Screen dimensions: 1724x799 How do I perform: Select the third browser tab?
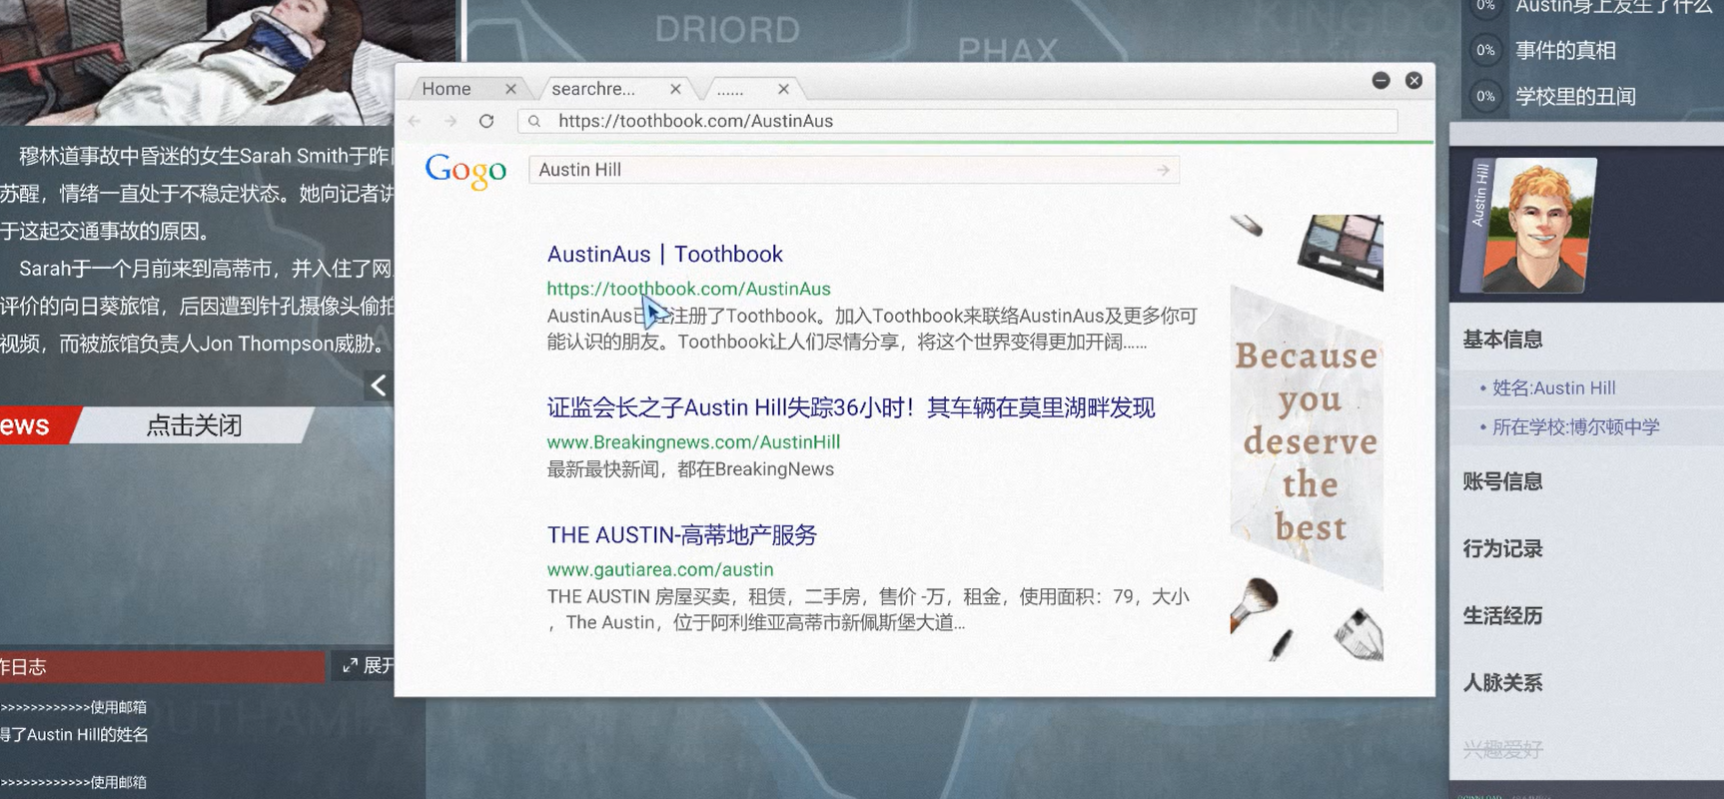click(730, 89)
